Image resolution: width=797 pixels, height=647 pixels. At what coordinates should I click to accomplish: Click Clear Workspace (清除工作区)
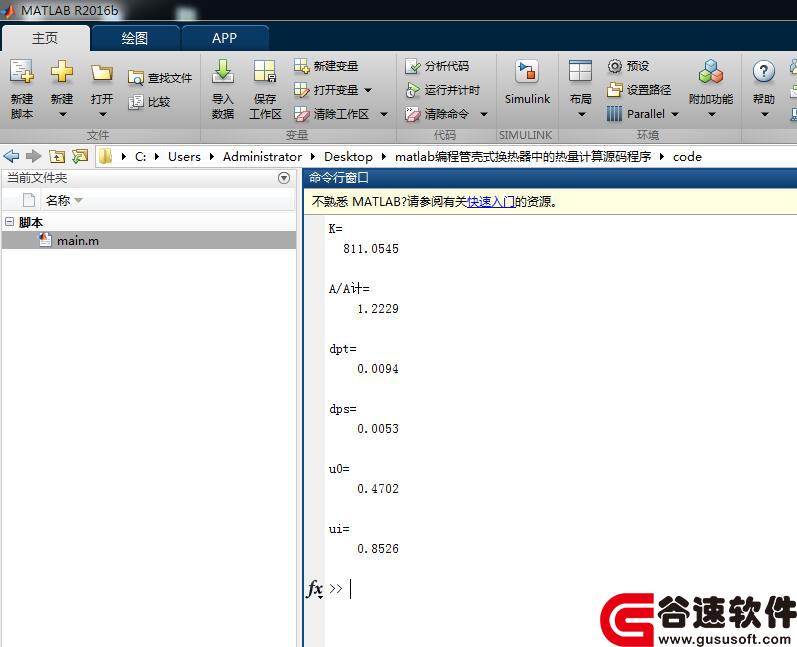(x=331, y=114)
